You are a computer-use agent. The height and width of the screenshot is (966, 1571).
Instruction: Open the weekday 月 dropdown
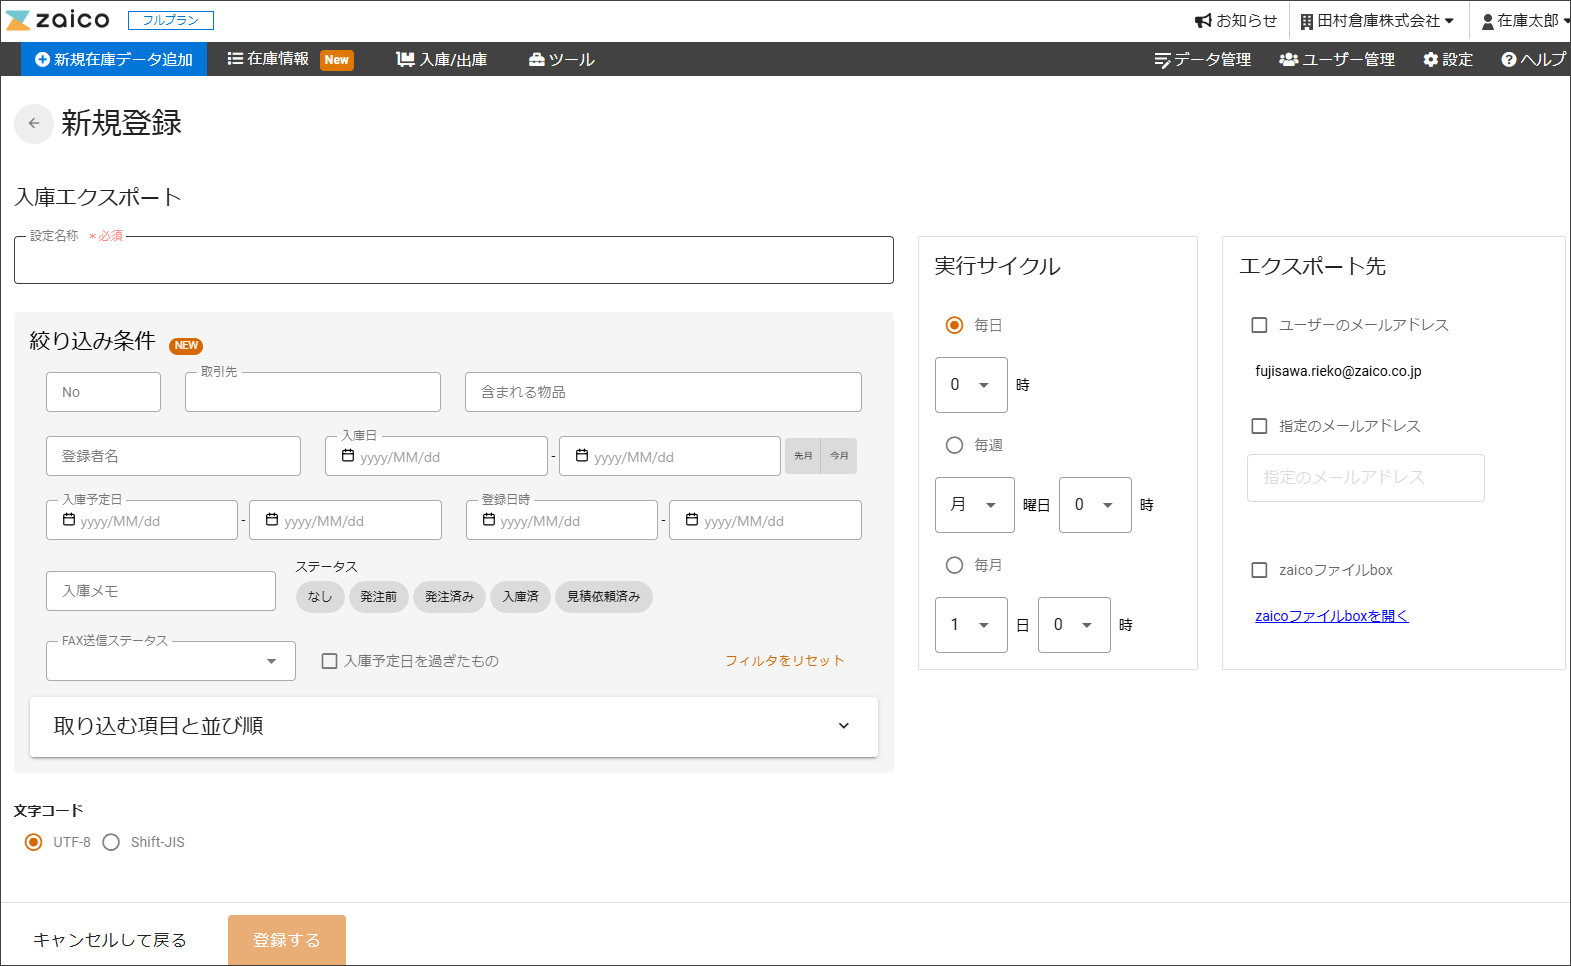point(974,505)
